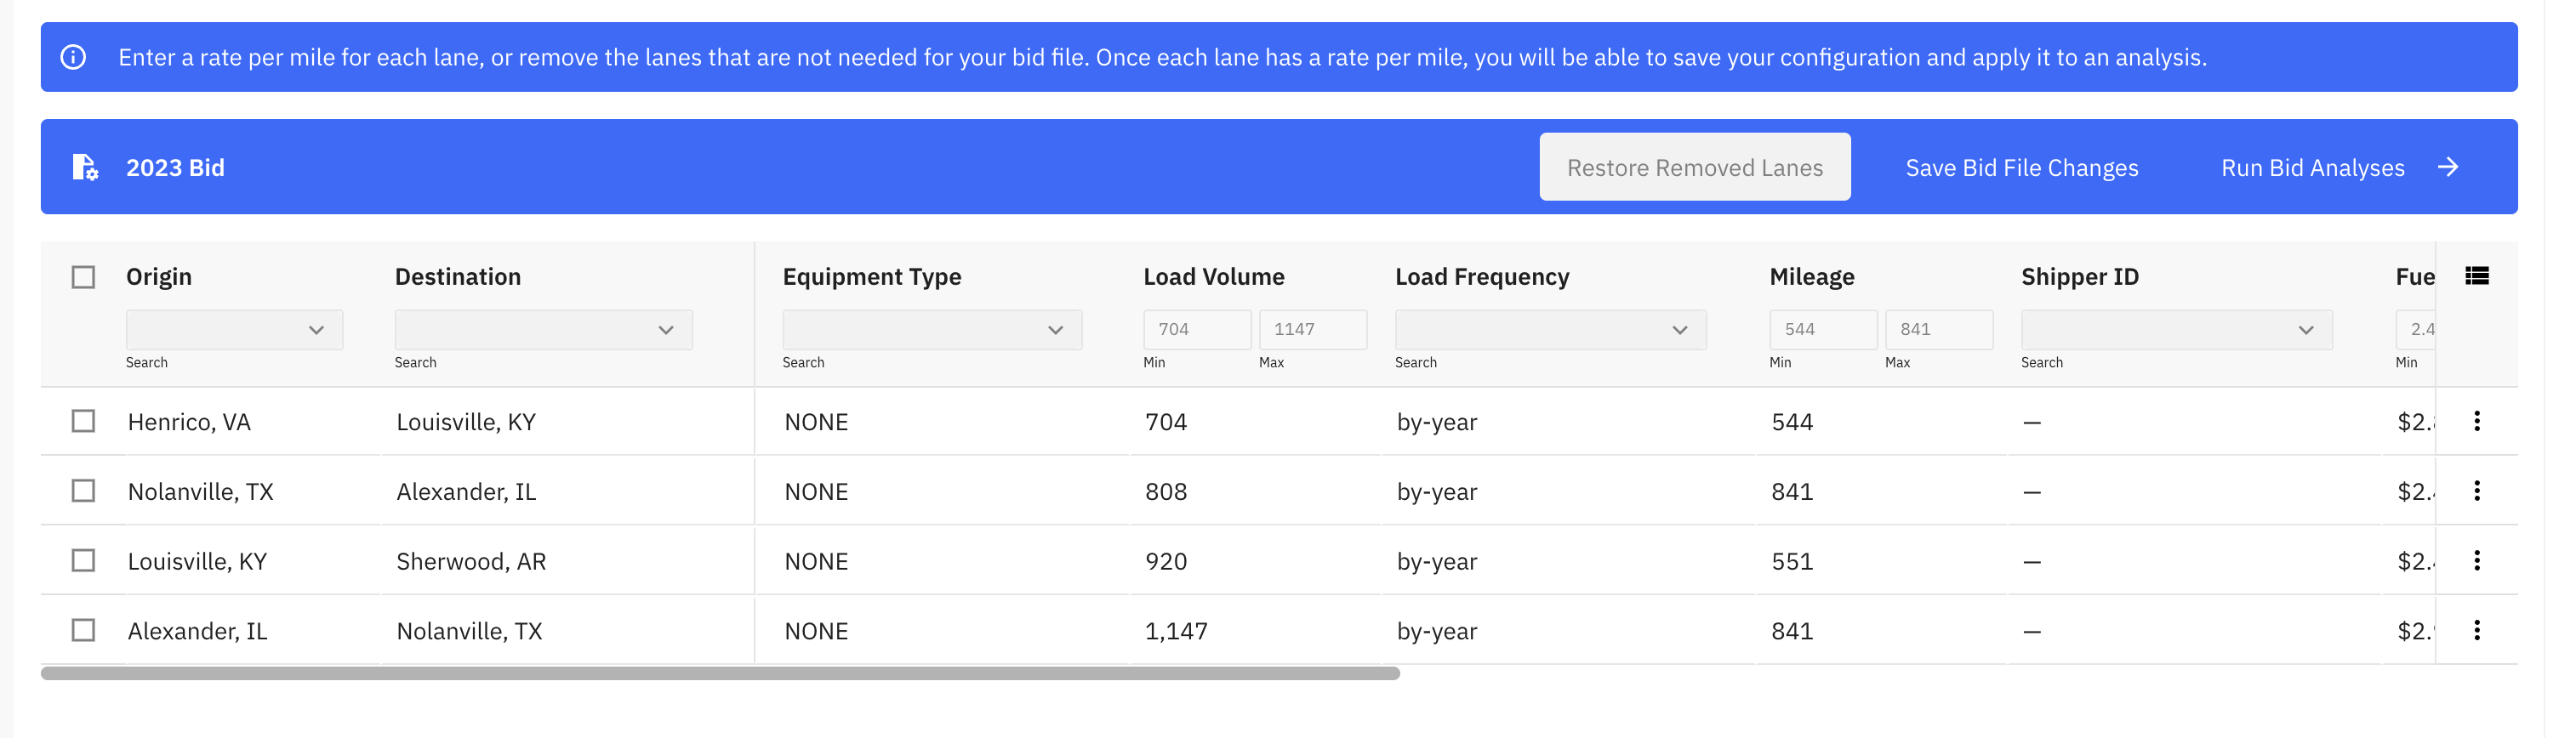
Task: Open the row menu for Louisville, KY origin
Action: [x=2476, y=561]
